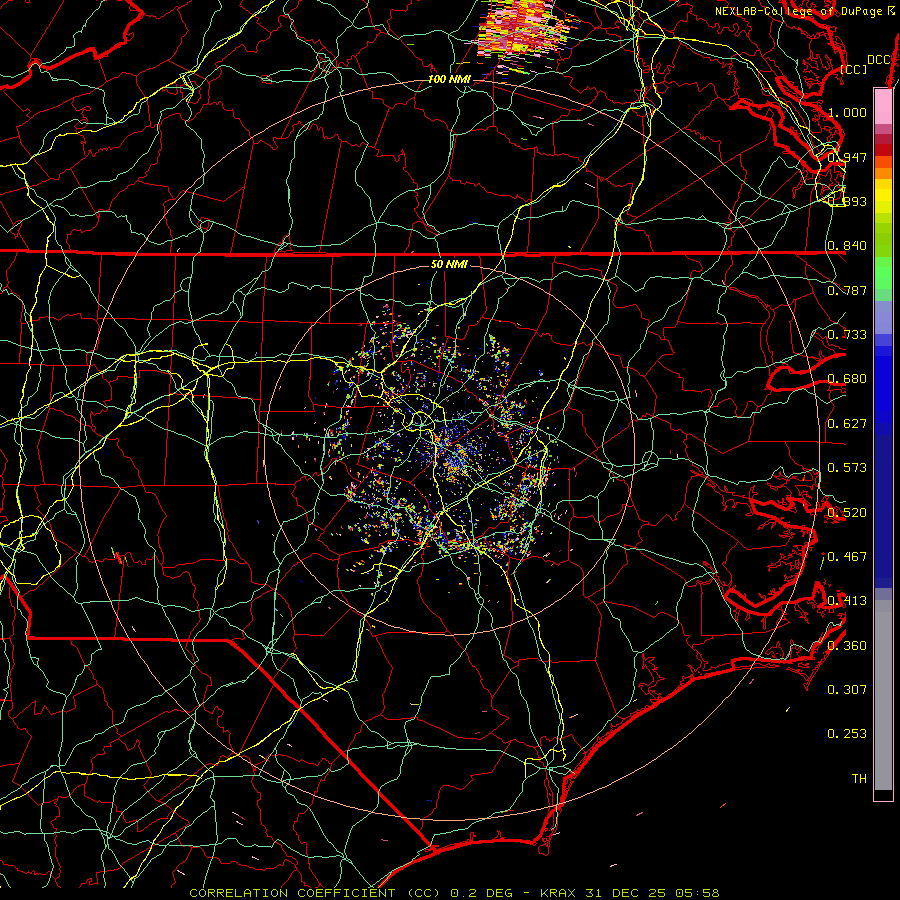Viewport: 900px width, 900px height.
Task: Select the gray segment of the color bar
Action: pyautogui.click(x=883, y=695)
